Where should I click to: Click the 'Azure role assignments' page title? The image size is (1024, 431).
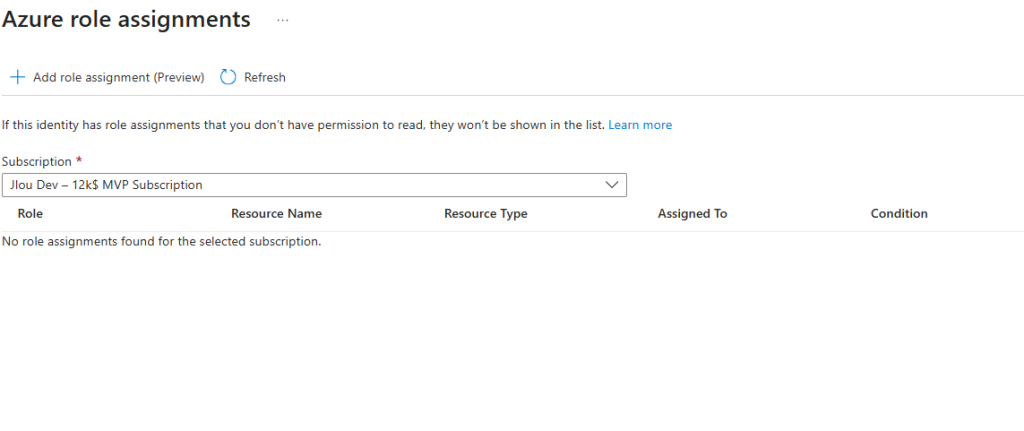pyautogui.click(x=127, y=19)
